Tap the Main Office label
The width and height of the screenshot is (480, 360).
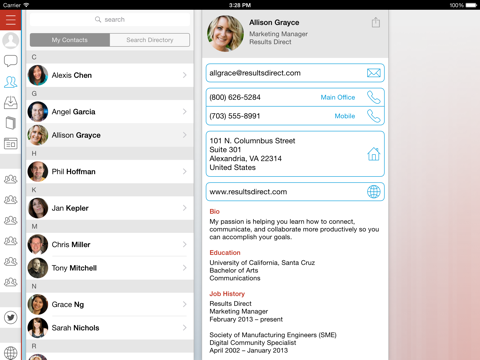[338, 97]
